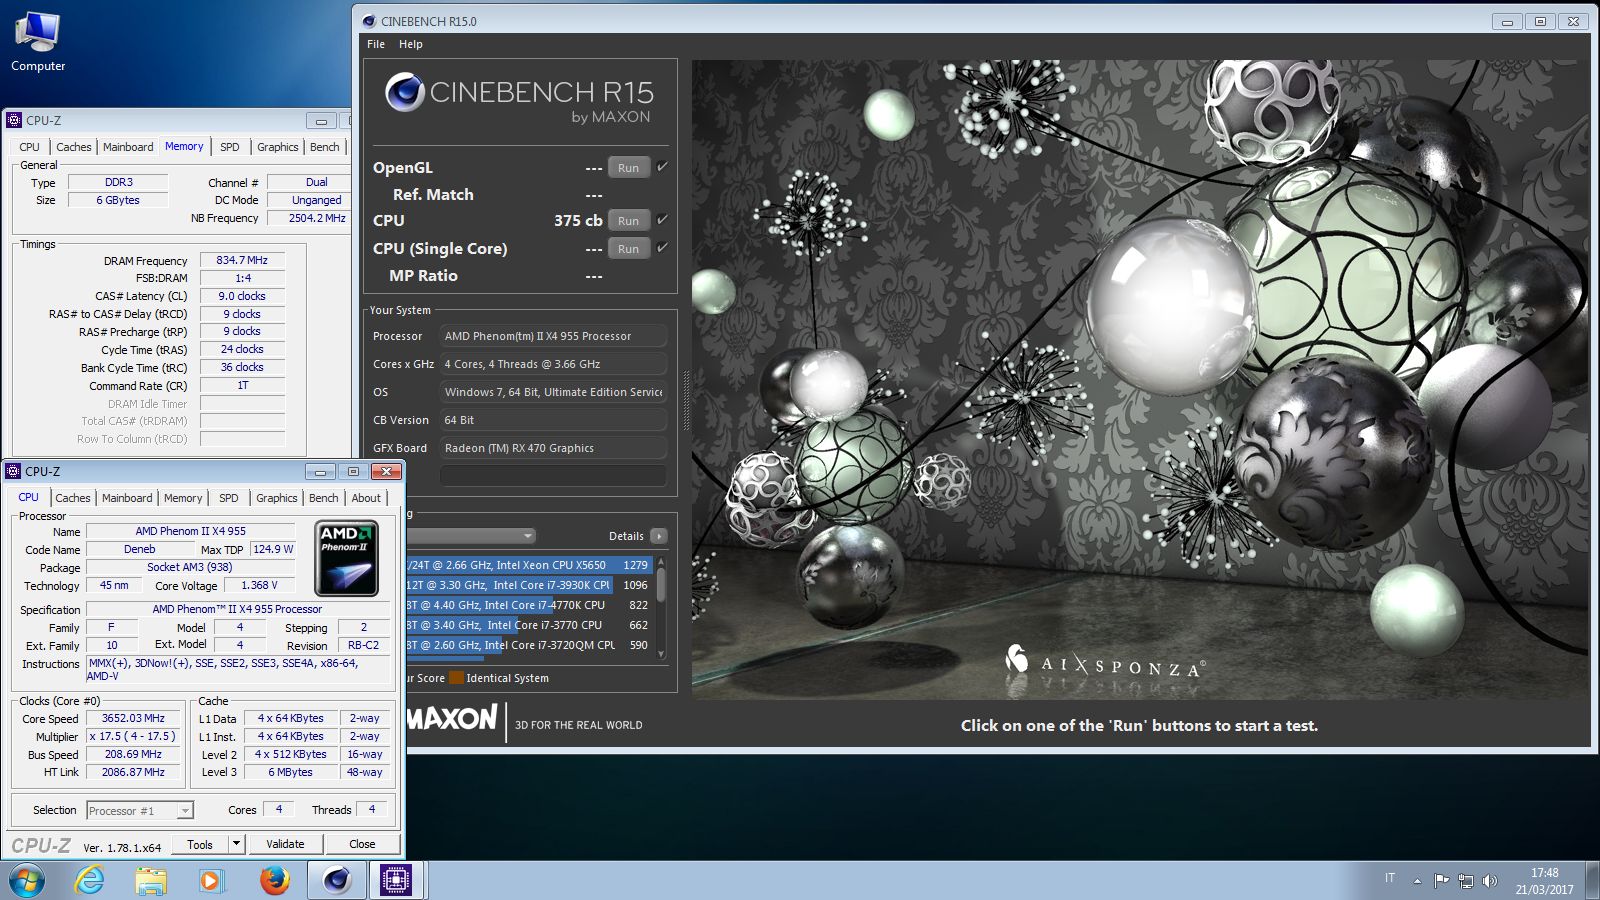Toggle the CPU (Single Core) test checkbox
The height and width of the screenshot is (900, 1600).
pos(662,247)
